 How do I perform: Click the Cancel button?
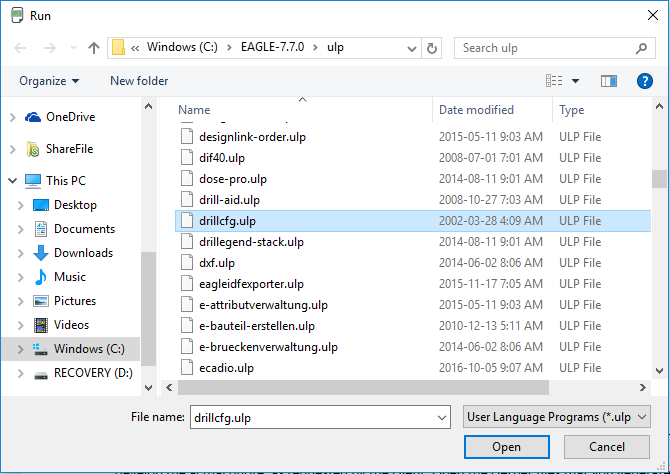(606, 447)
